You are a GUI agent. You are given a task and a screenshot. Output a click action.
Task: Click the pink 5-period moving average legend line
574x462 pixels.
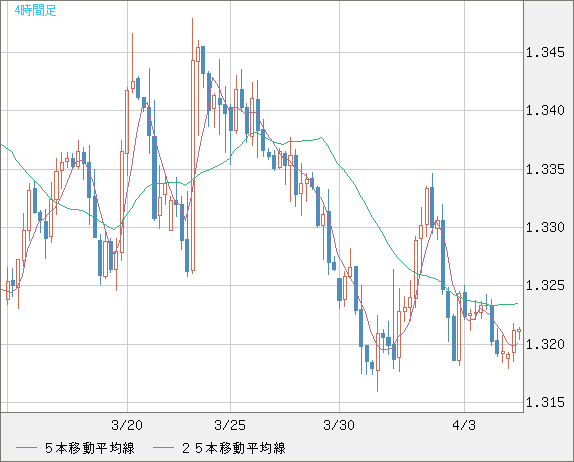[x=26, y=448]
